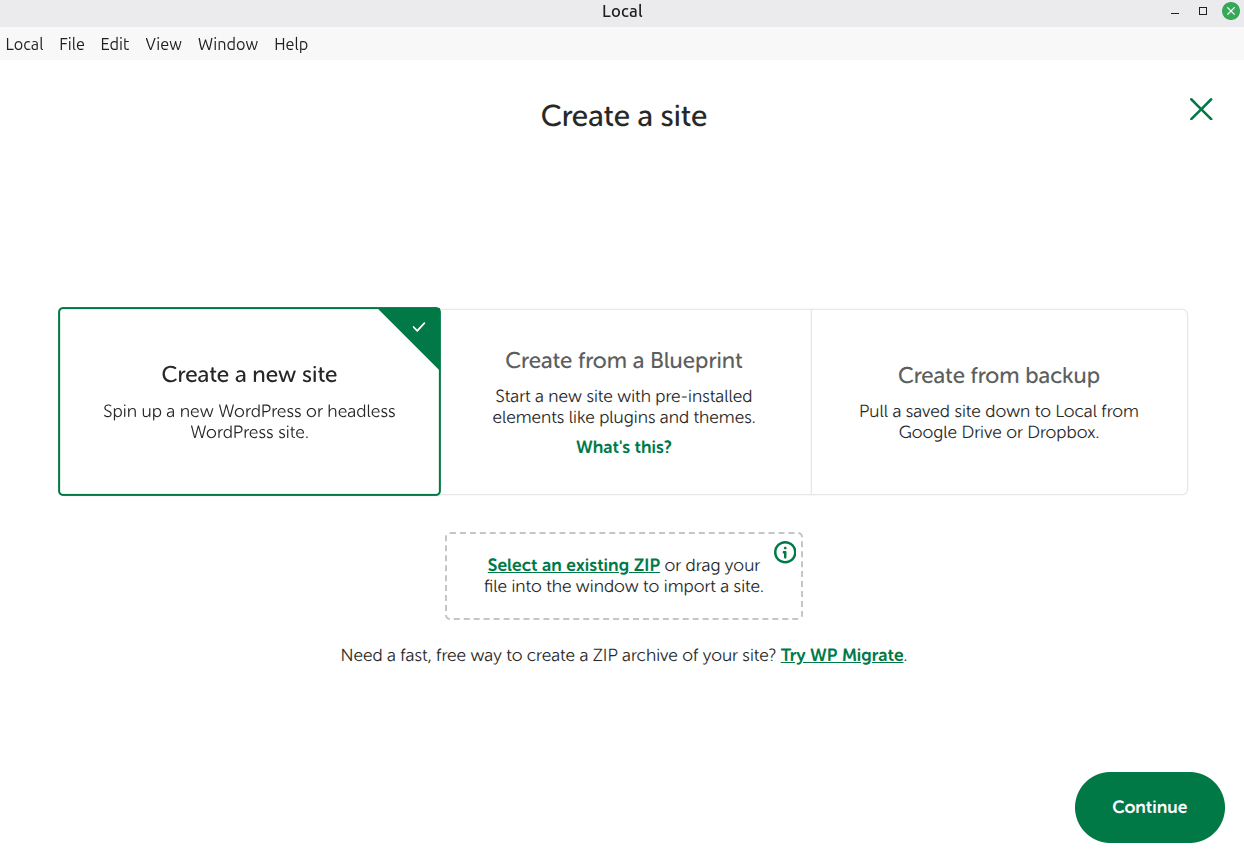Choose the Create from backup option
This screenshot has height=864, width=1244.
(999, 401)
